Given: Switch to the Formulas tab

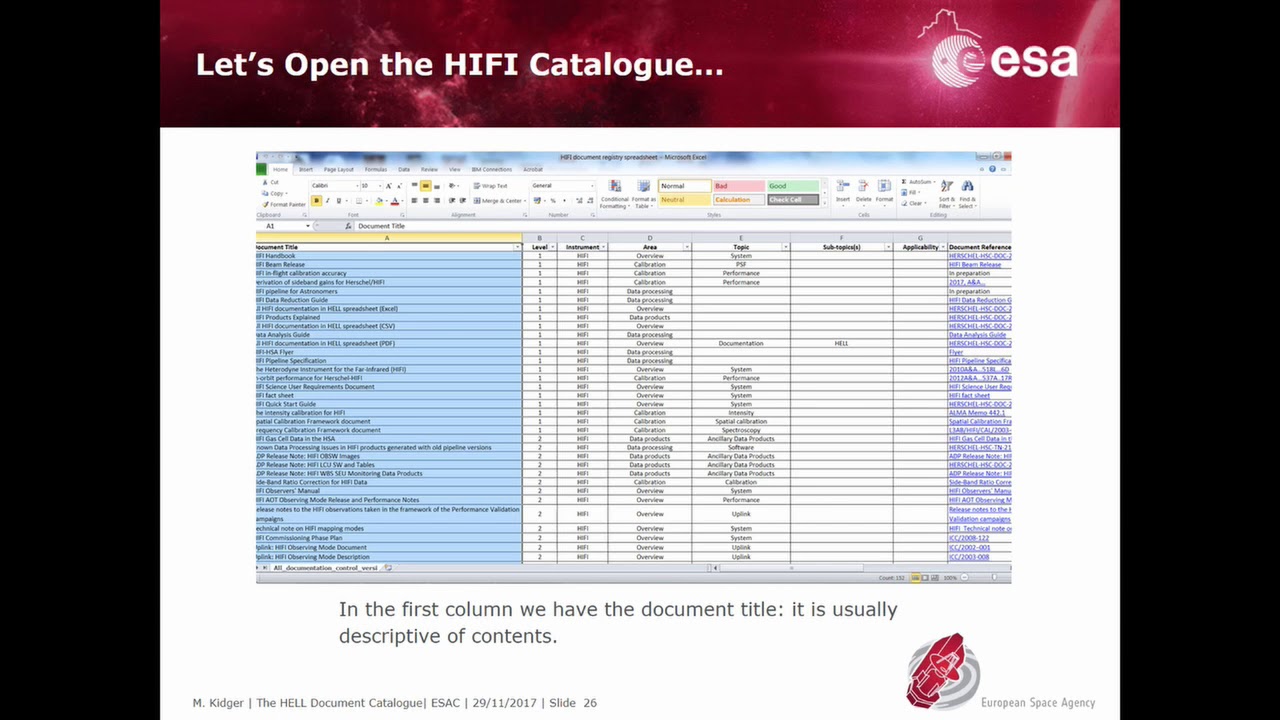Looking at the screenshot, I should pyautogui.click(x=376, y=170).
